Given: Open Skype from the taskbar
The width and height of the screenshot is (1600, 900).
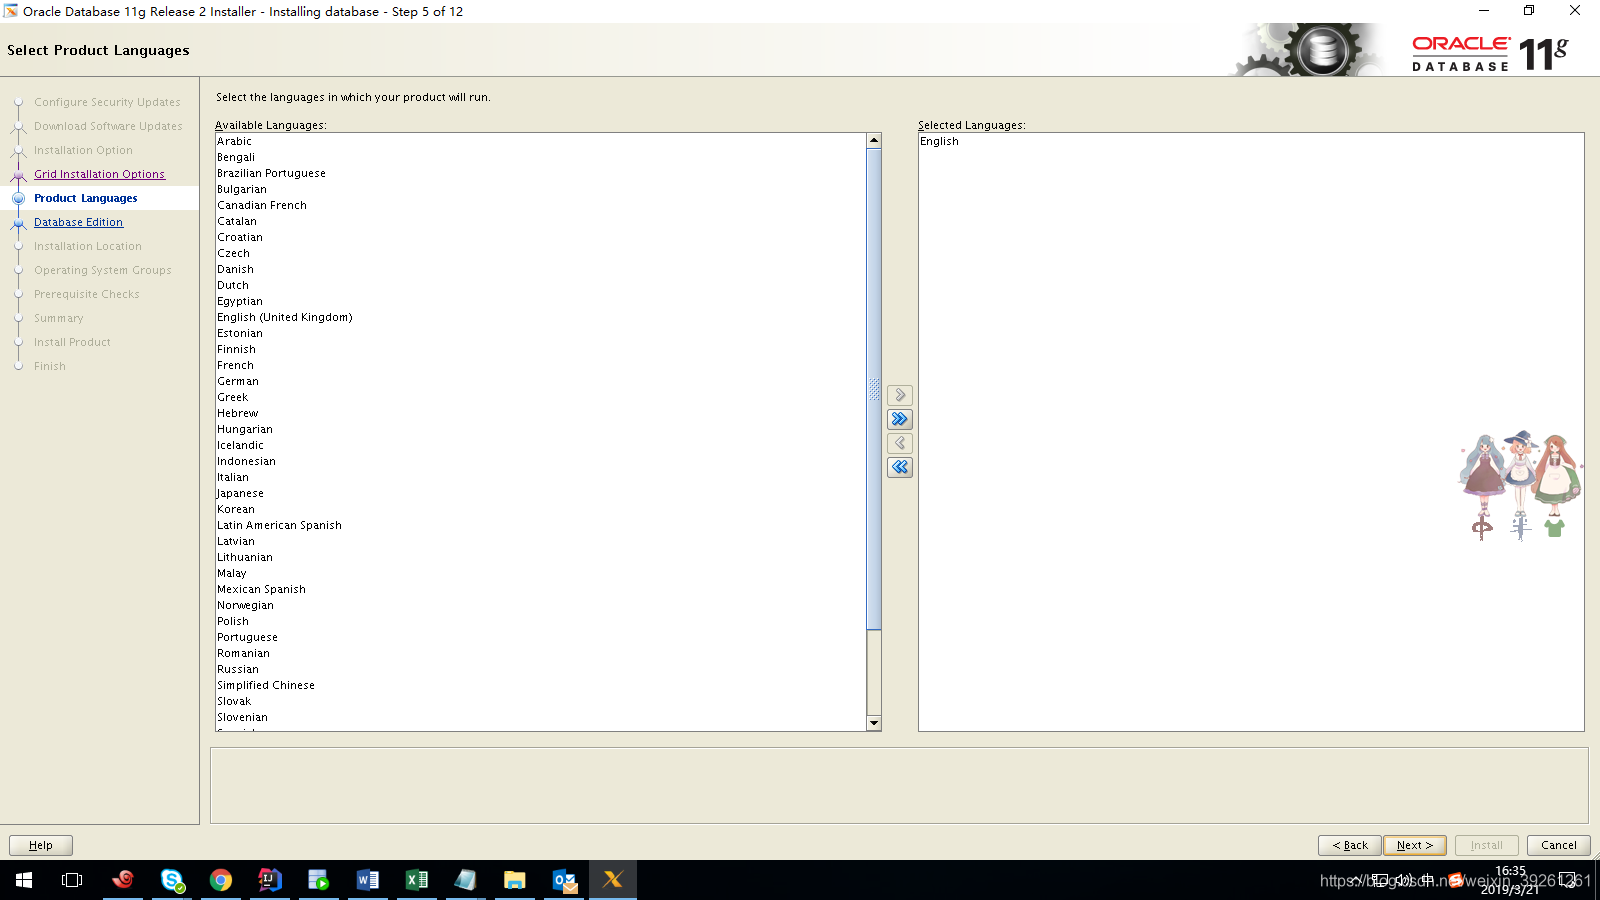Looking at the screenshot, I should pyautogui.click(x=172, y=880).
